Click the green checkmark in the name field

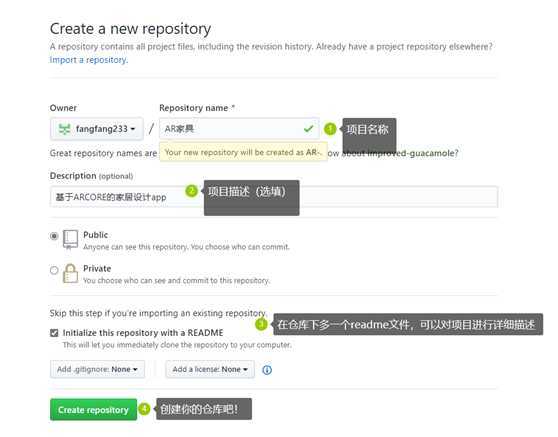(309, 128)
